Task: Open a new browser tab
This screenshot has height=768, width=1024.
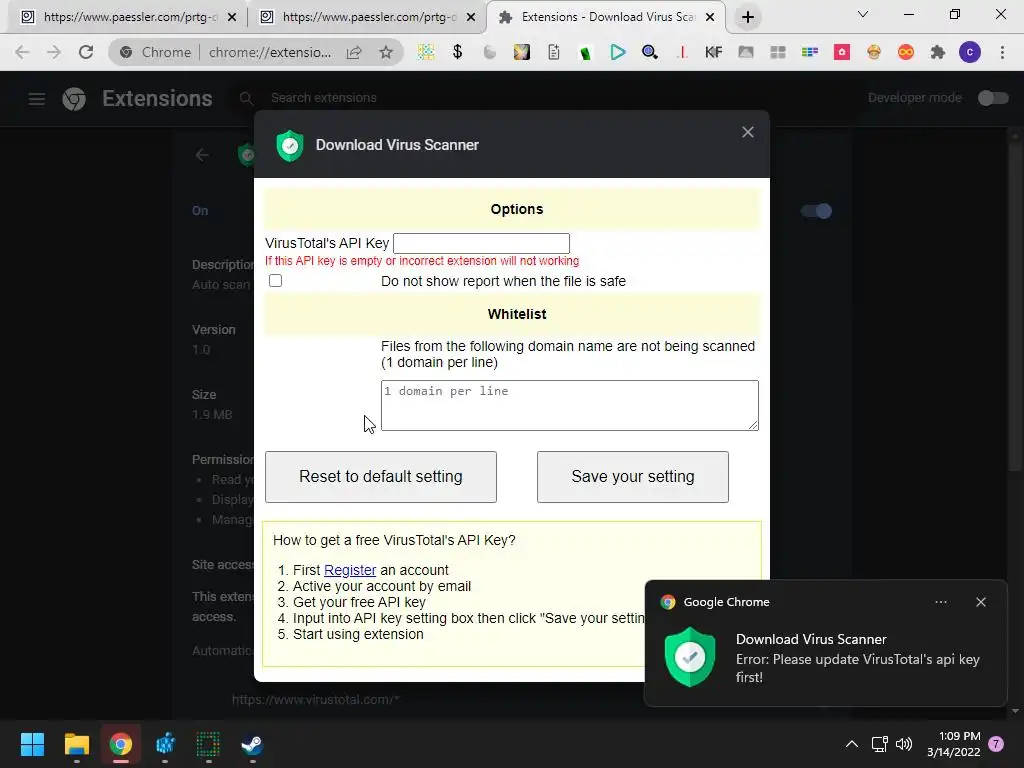Action: tap(748, 18)
